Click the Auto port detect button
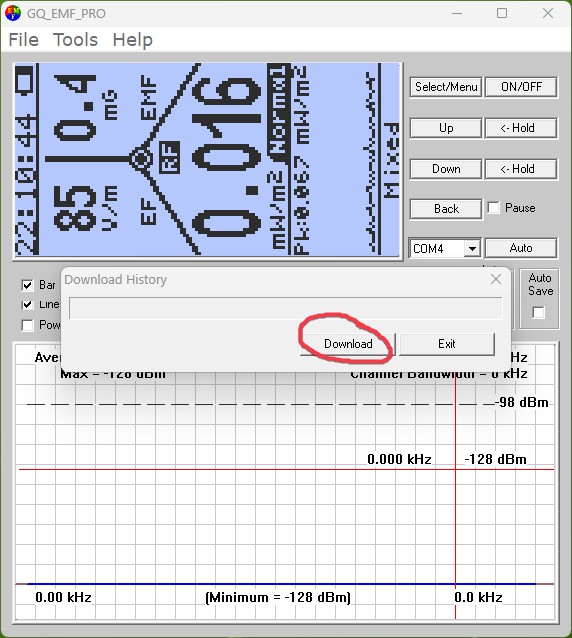 pyautogui.click(x=521, y=248)
